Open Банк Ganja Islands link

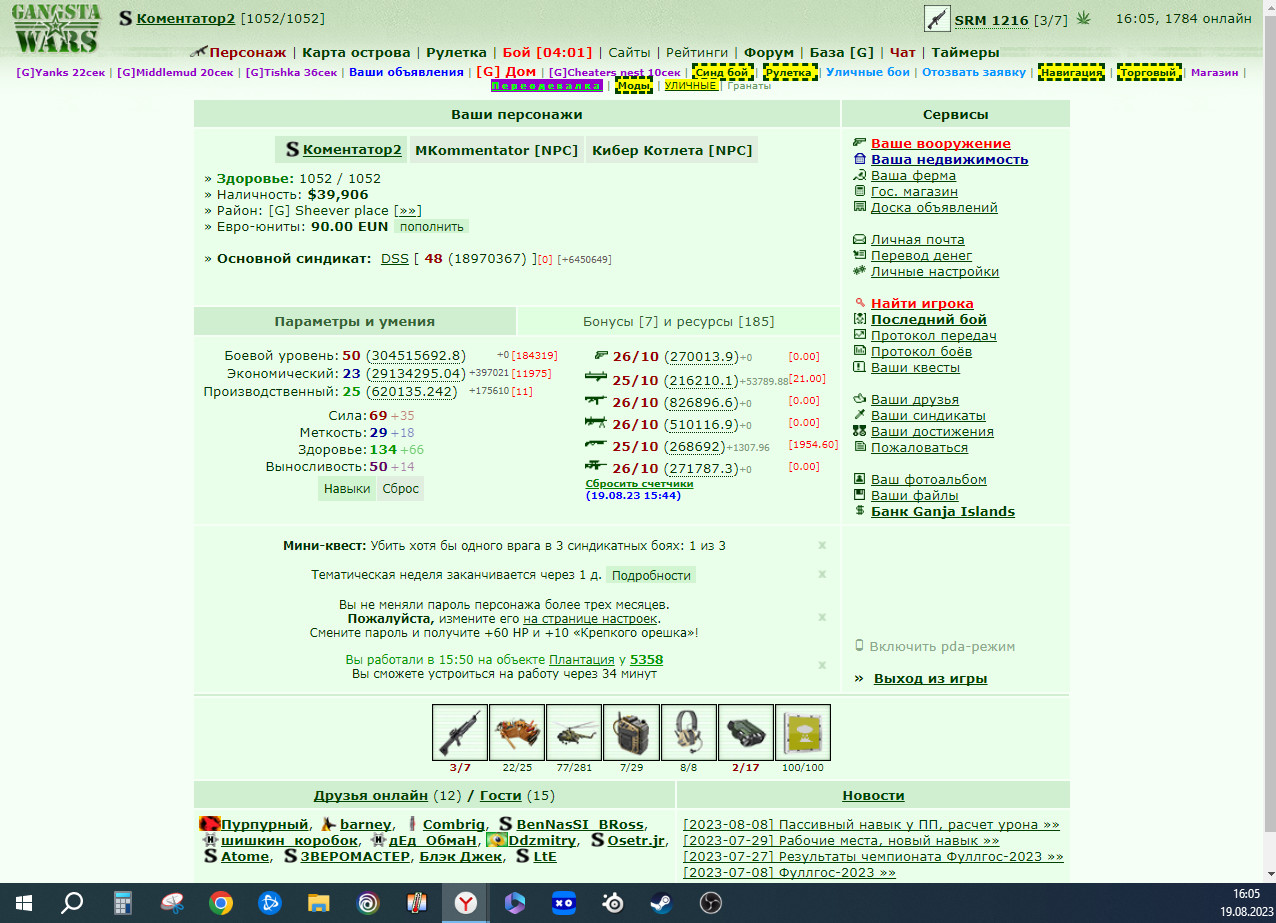point(943,512)
